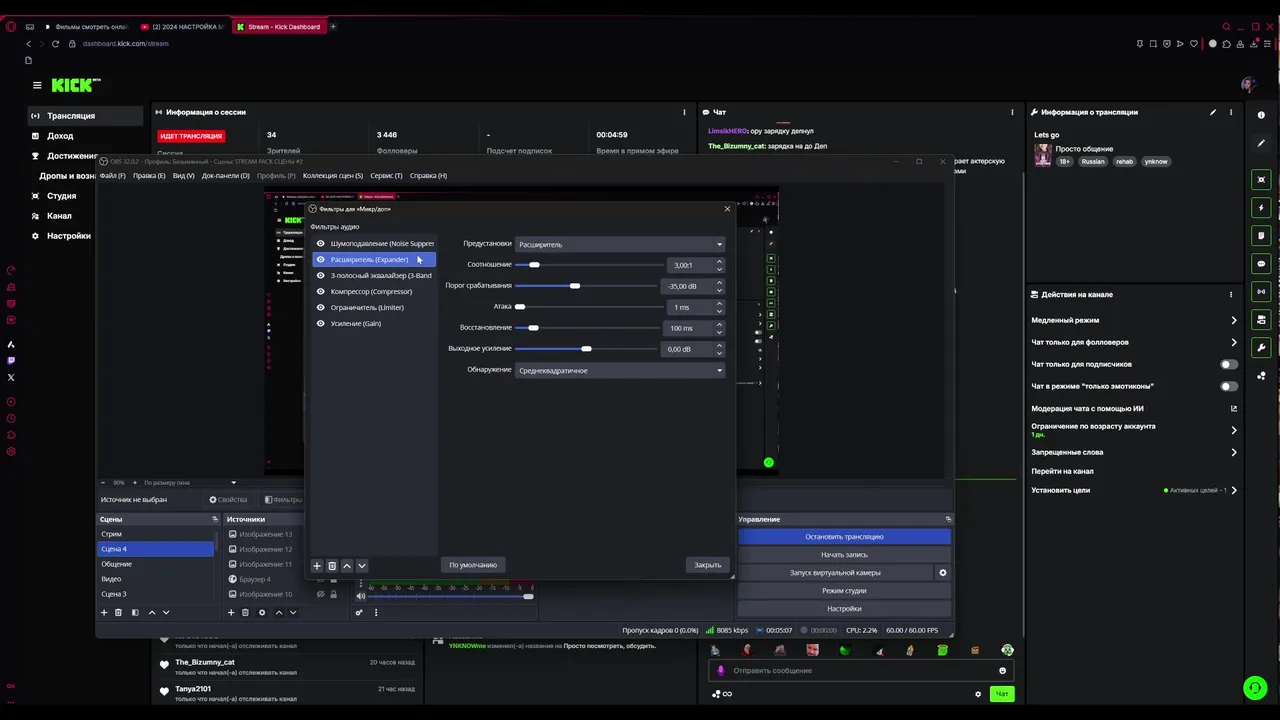This screenshot has width=1280, height=720.
Task: Delete the selected filter with trash icon
Action: pyautogui.click(x=332, y=566)
